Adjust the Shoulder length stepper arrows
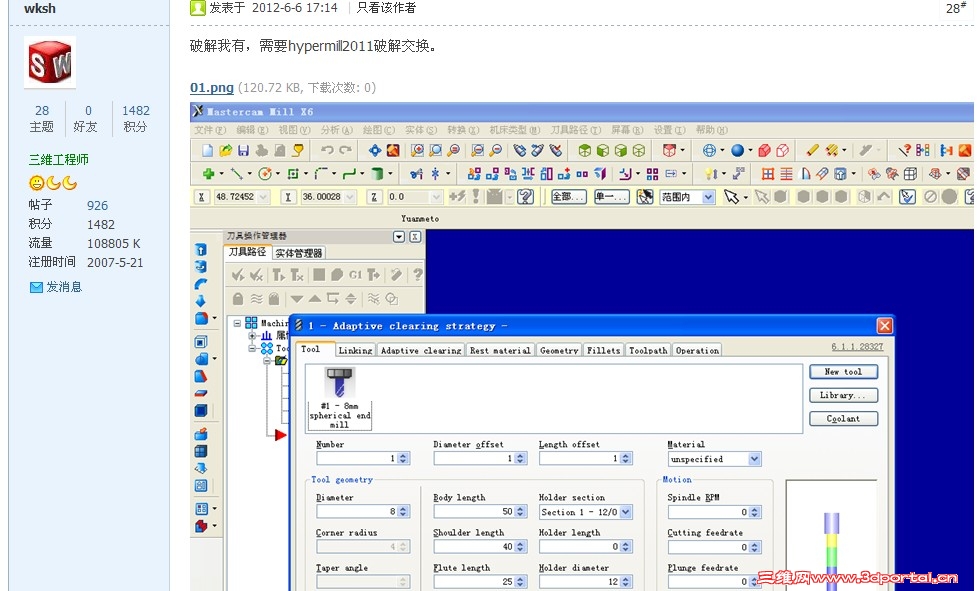Screen dimensions: 977x591 coord(520,547)
